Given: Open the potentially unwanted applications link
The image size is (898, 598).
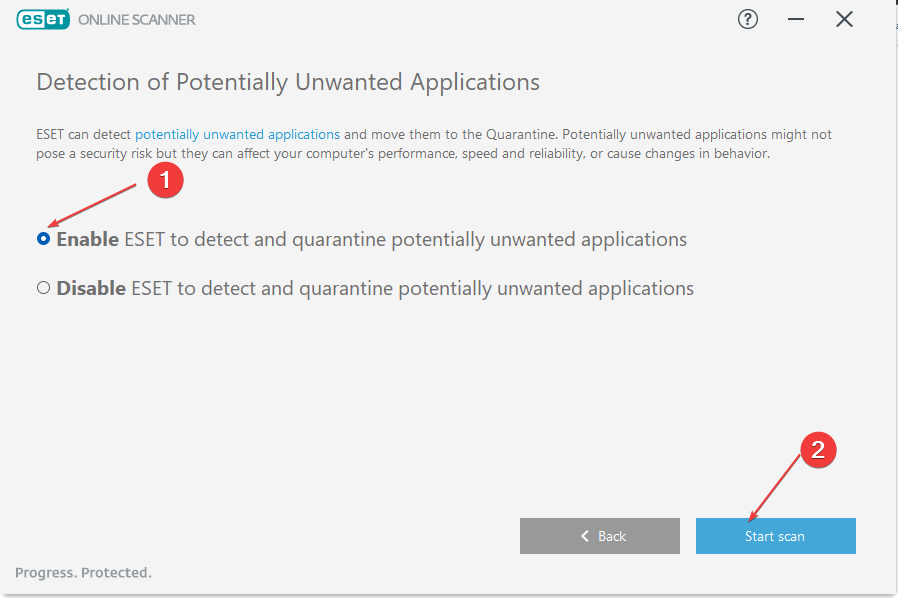Looking at the screenshot, I should (x=238, y=134).
